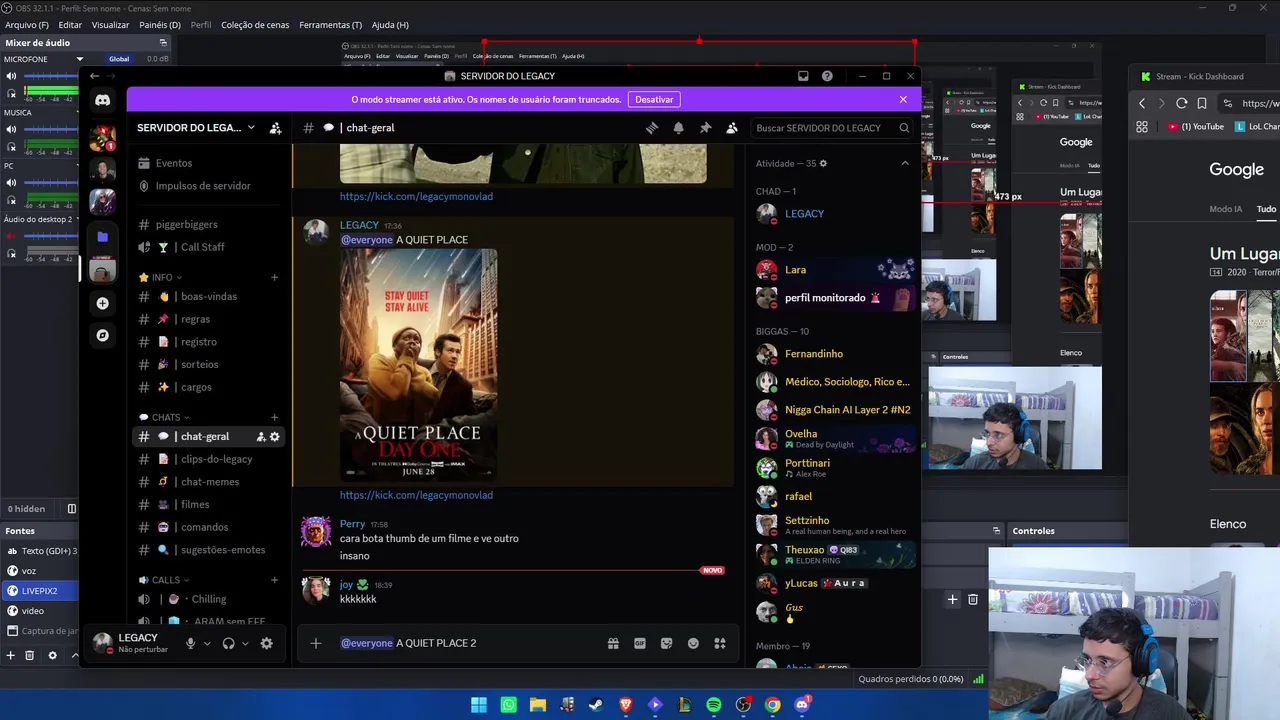Click the Windows Start button
1280x720 pixels.
point(479,705)
